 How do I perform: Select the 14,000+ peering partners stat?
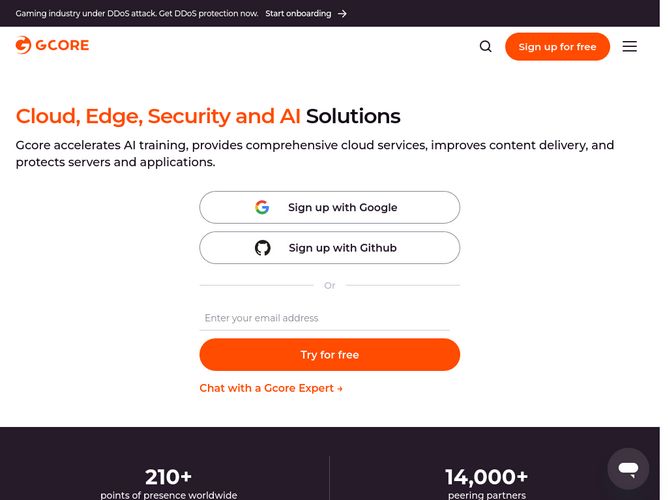(x=487, y=482)
